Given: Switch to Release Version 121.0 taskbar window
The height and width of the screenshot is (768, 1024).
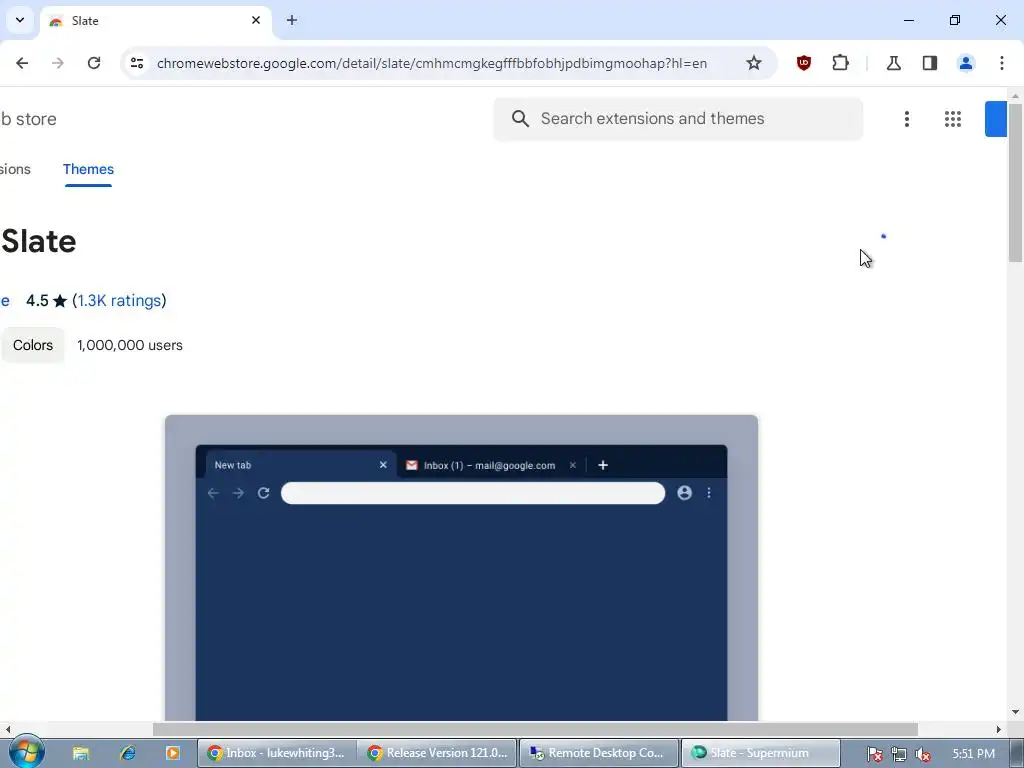Looking at the screenshot, I should pyautogui.click(x=438, y=753).
